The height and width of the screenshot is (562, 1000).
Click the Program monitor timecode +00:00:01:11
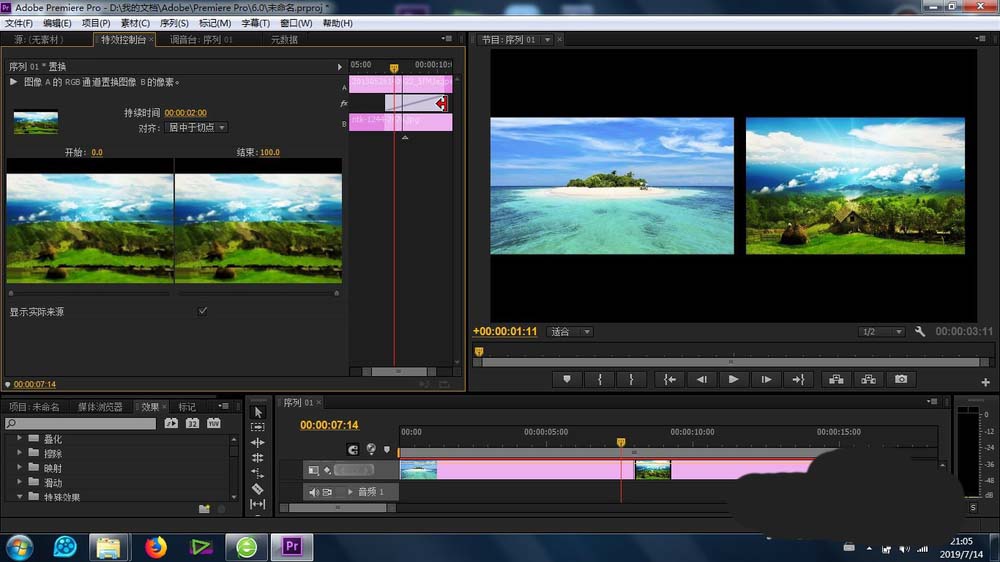504,331
